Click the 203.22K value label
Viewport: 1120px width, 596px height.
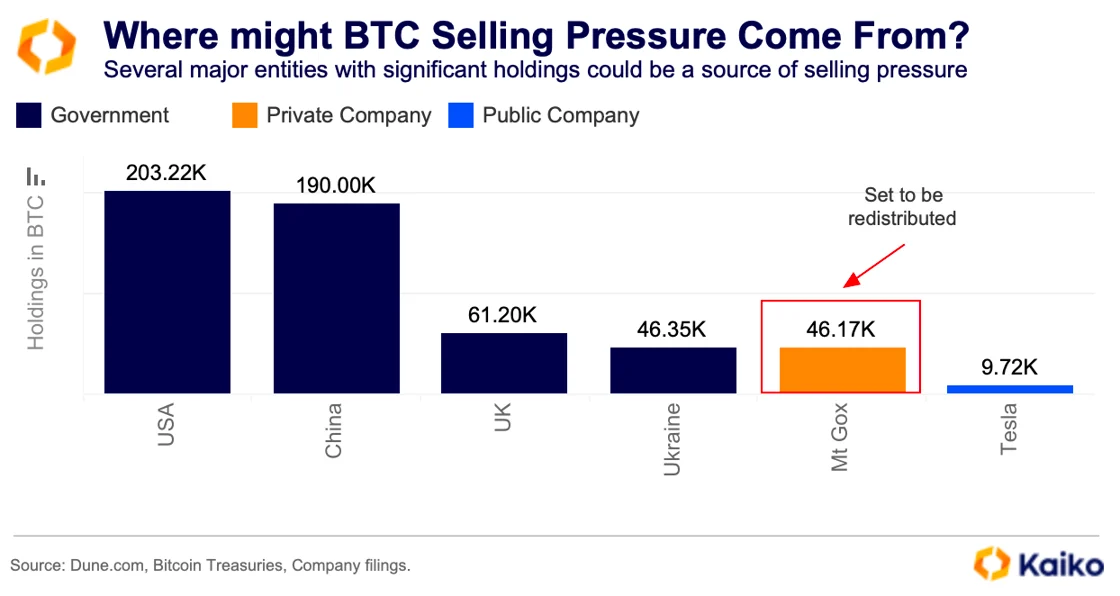[x=166, y=173]
